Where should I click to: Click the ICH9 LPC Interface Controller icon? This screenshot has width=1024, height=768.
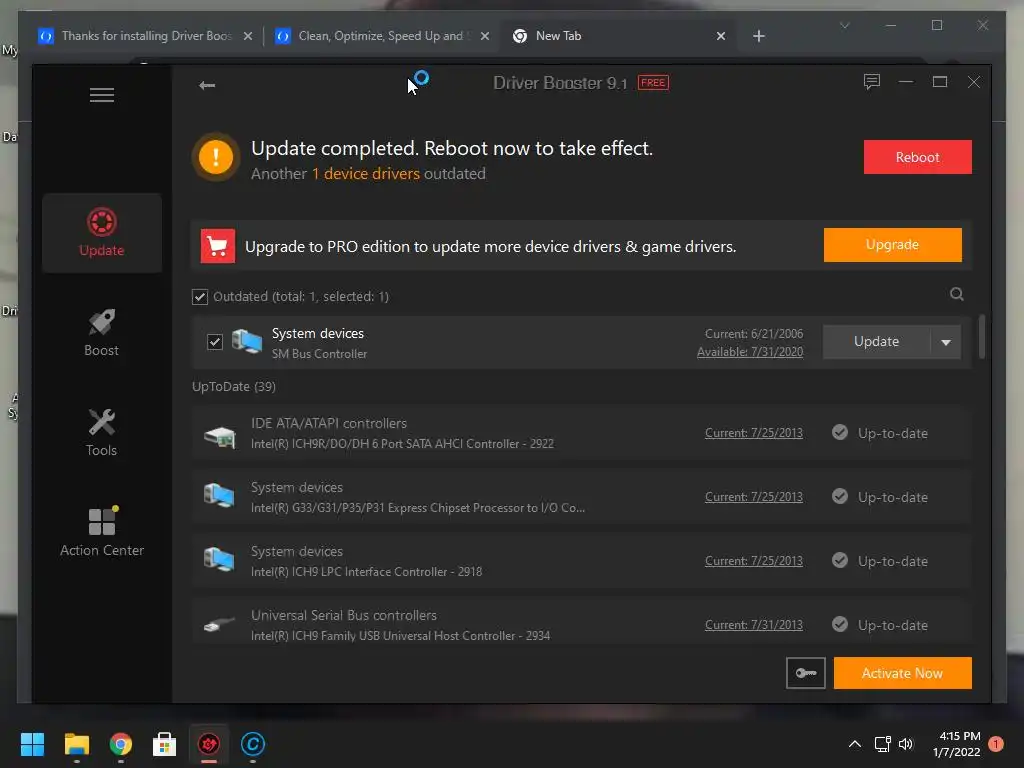tap(219, 560)
